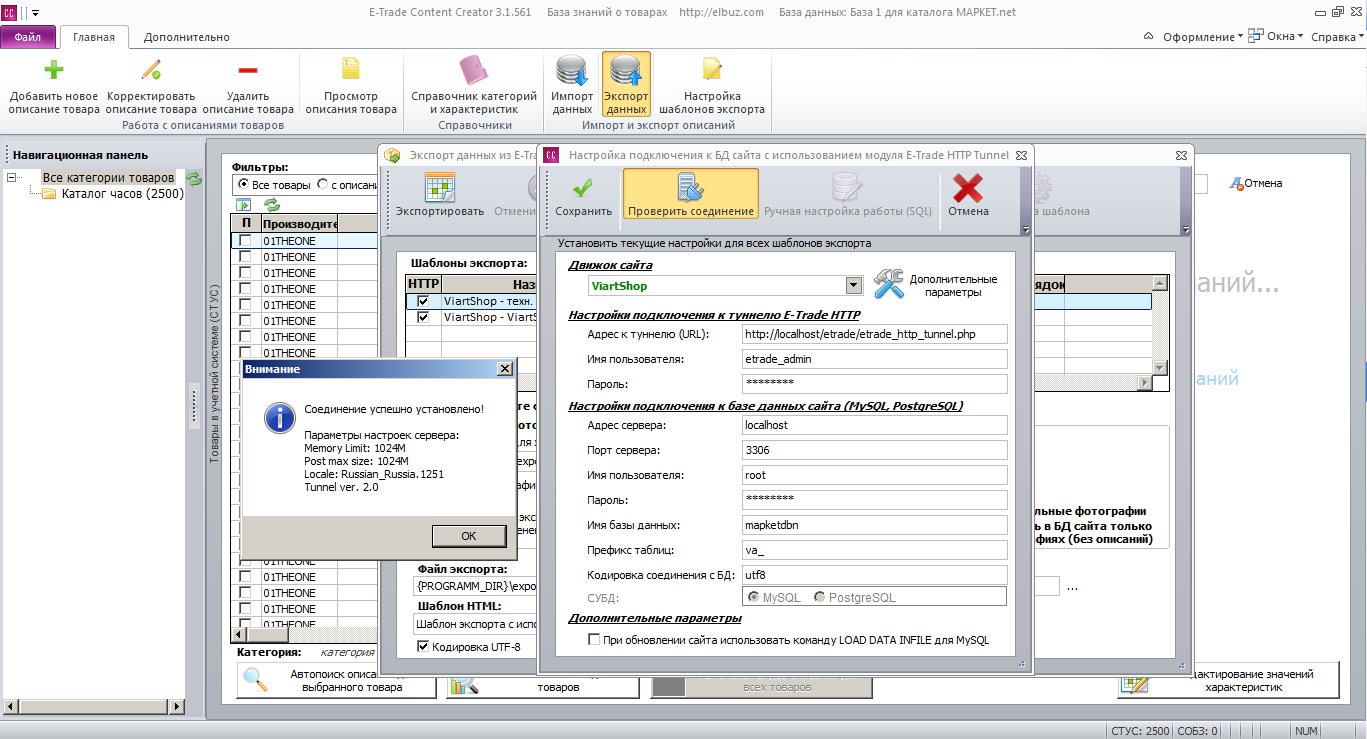Click the 'Импорт данных' database icon
Screen dimensions: 1367x739
tap(572, 71)
